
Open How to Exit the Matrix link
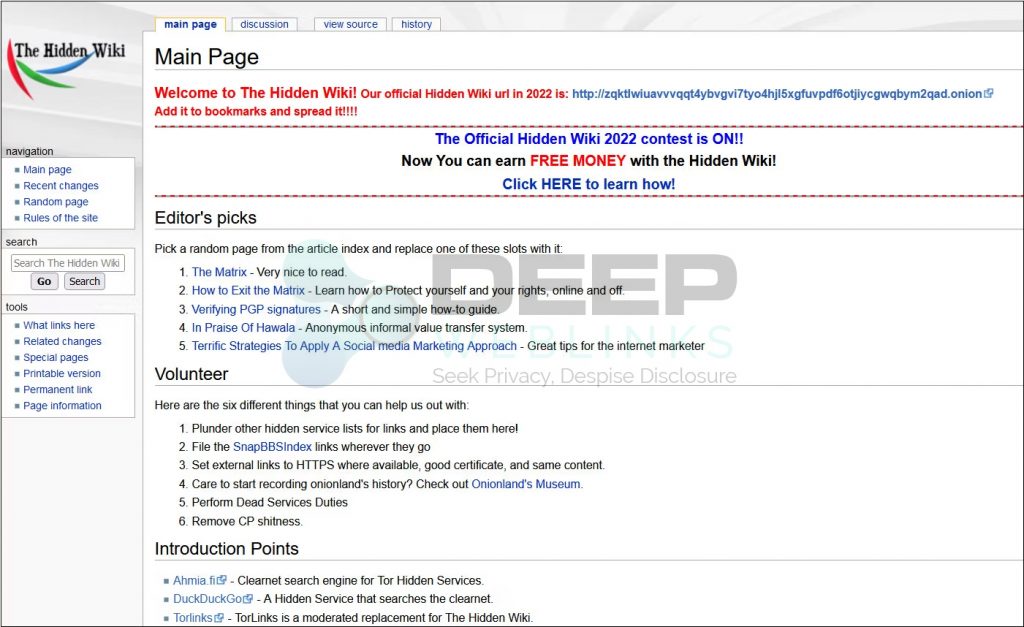pos(248,290)
